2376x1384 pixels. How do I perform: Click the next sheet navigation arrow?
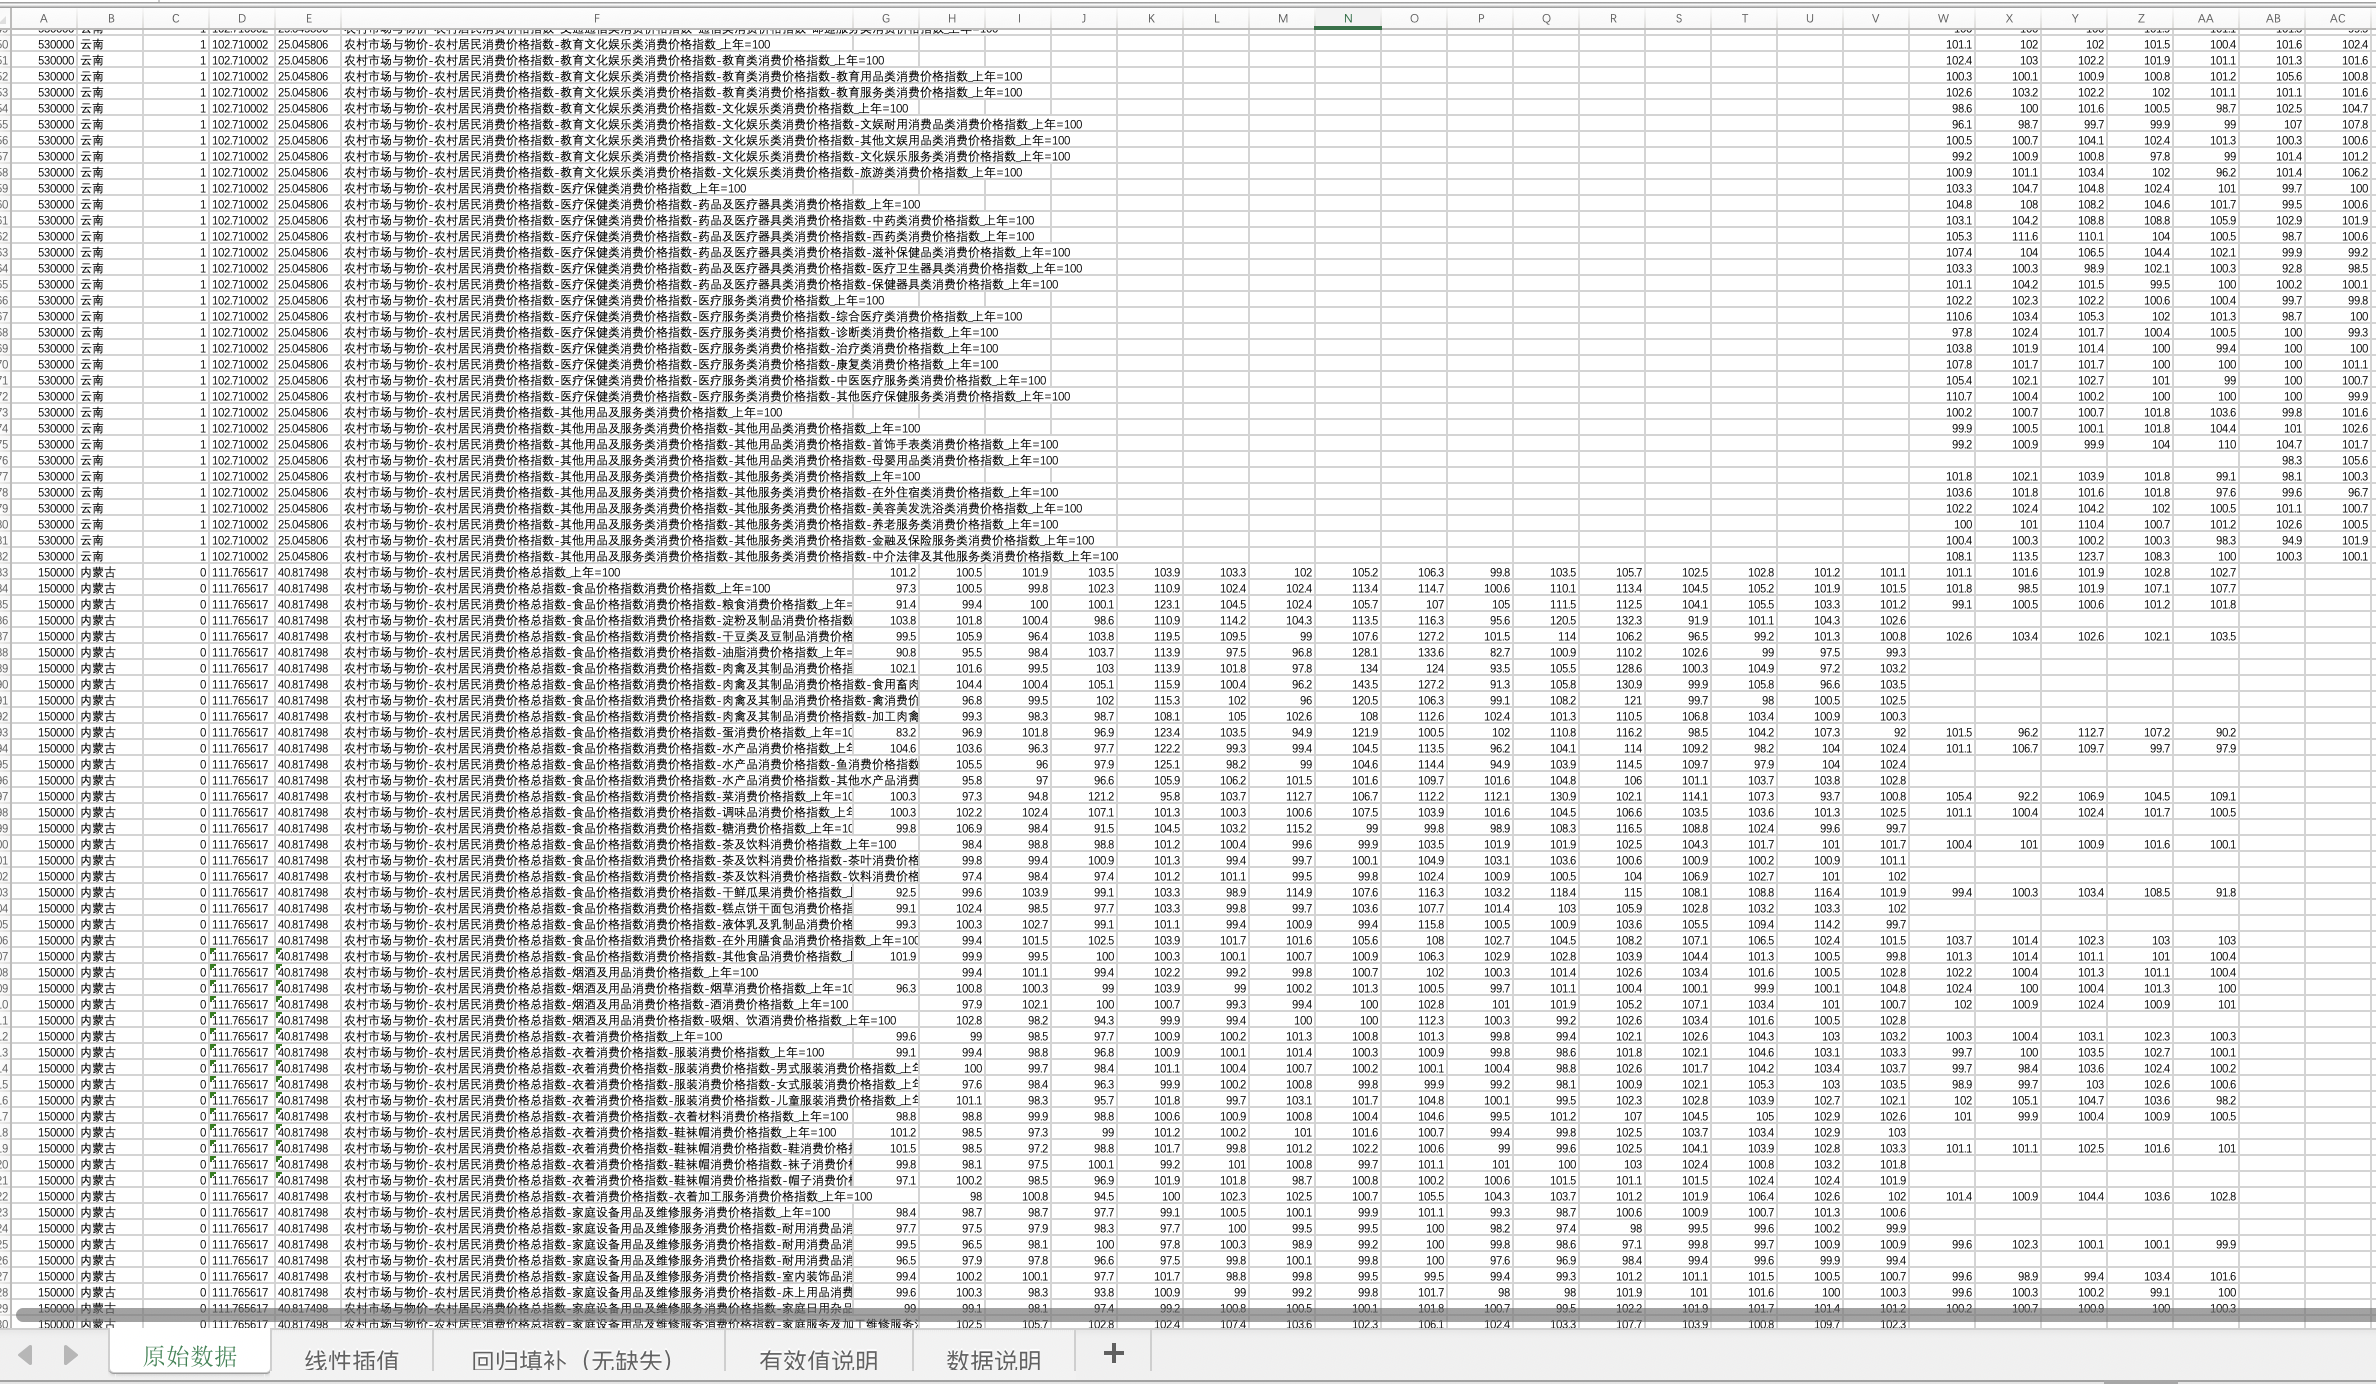tap(70, 1355)
